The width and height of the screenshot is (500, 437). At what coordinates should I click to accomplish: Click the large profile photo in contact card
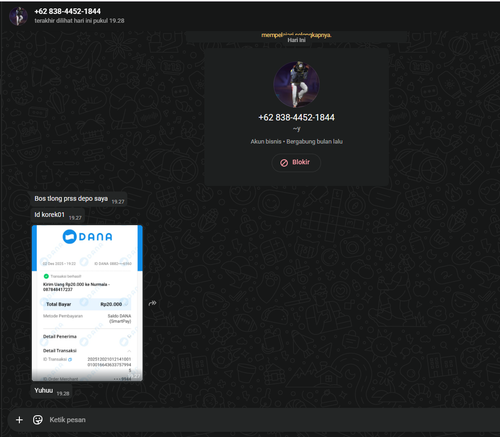pyautogui.click(x=296, y=84)
